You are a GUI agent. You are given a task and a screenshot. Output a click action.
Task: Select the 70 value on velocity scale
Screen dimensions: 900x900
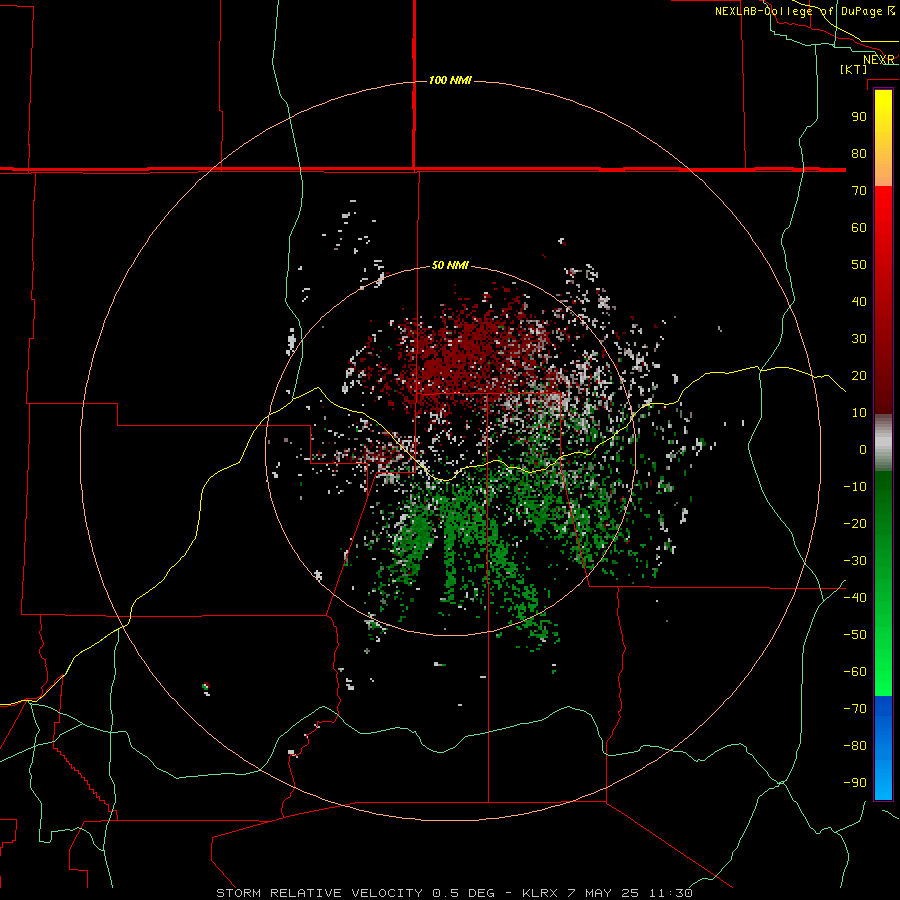click(x=859, y=191)
